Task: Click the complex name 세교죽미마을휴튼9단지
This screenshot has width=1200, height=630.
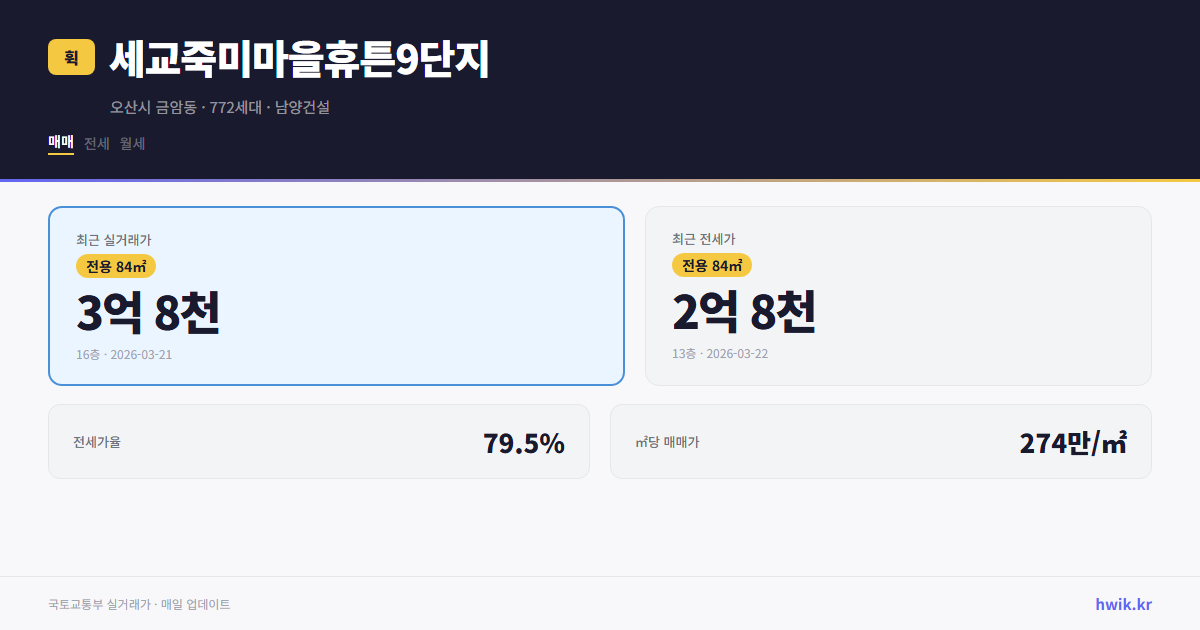Action: [x=297, y=59]
